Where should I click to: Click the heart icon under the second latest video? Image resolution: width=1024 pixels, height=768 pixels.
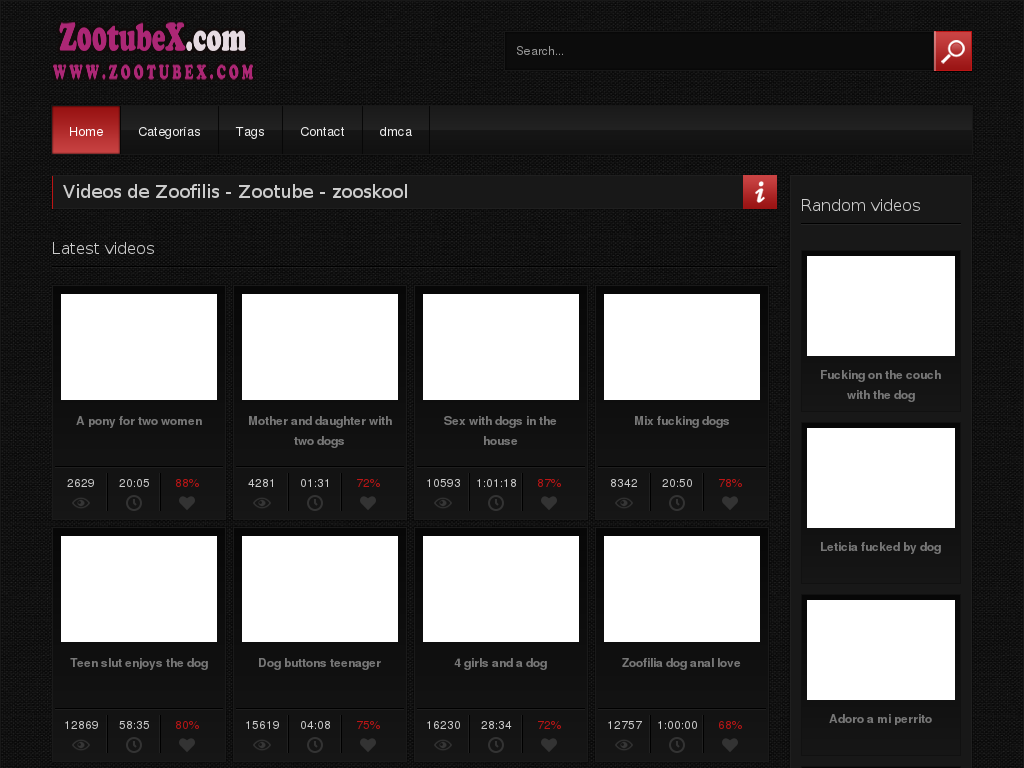[x=368, y=503]
